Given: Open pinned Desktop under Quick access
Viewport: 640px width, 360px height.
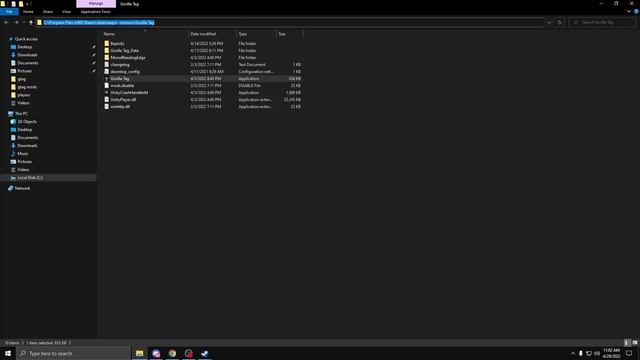Looking at the screenshot, I should pyautogui.click(x=24, y=47).
